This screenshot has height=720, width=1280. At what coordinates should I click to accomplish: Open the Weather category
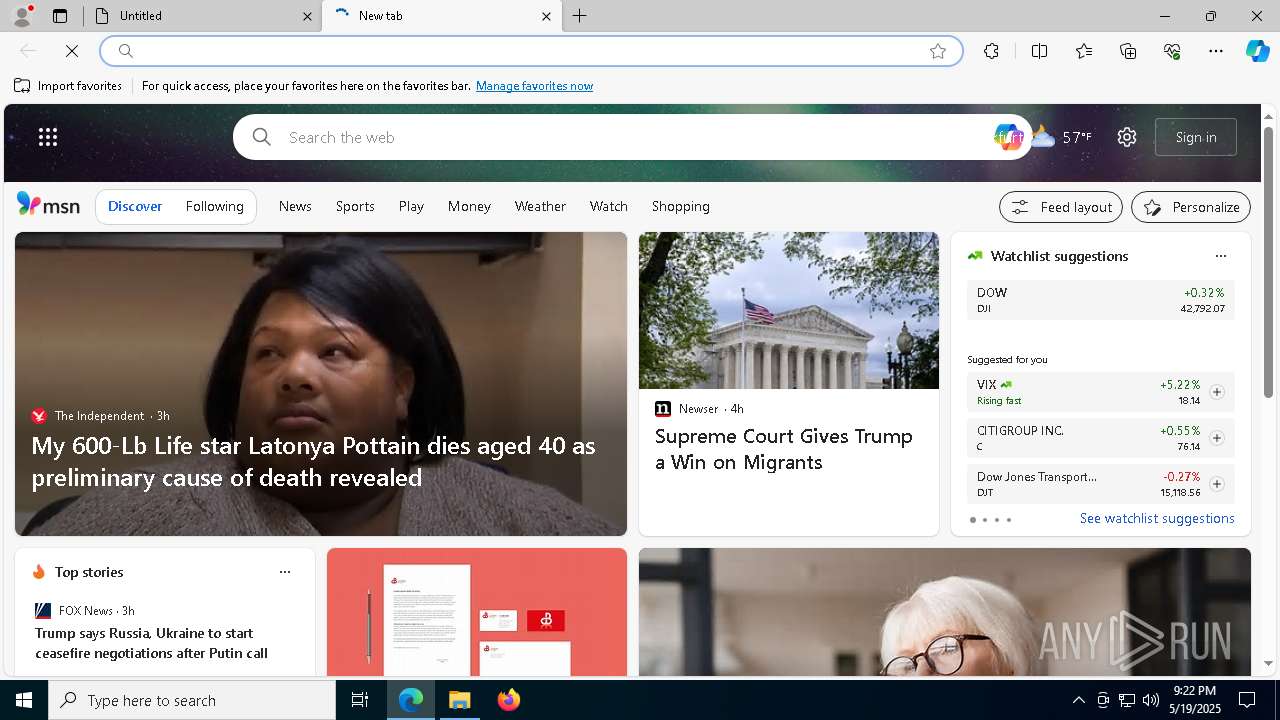[x=540, y=206]
